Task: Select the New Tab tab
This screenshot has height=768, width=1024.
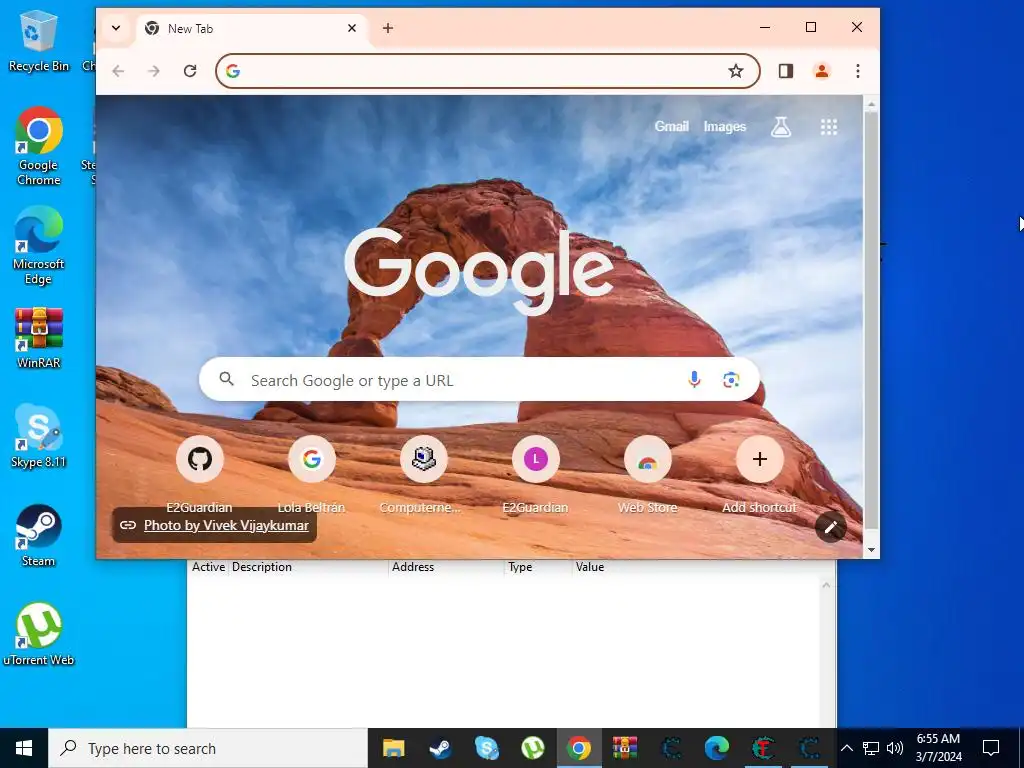Action: (x=251, y=29)
